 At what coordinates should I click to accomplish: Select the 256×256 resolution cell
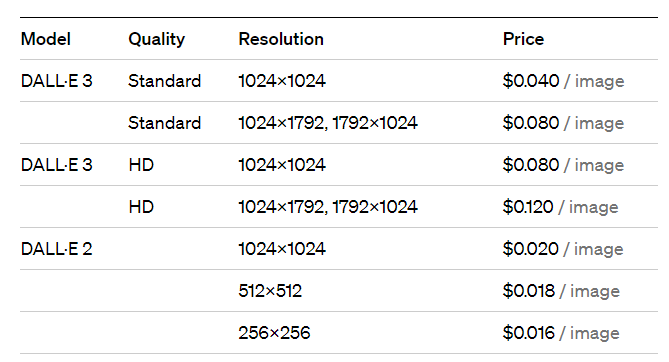coord(274,333)
